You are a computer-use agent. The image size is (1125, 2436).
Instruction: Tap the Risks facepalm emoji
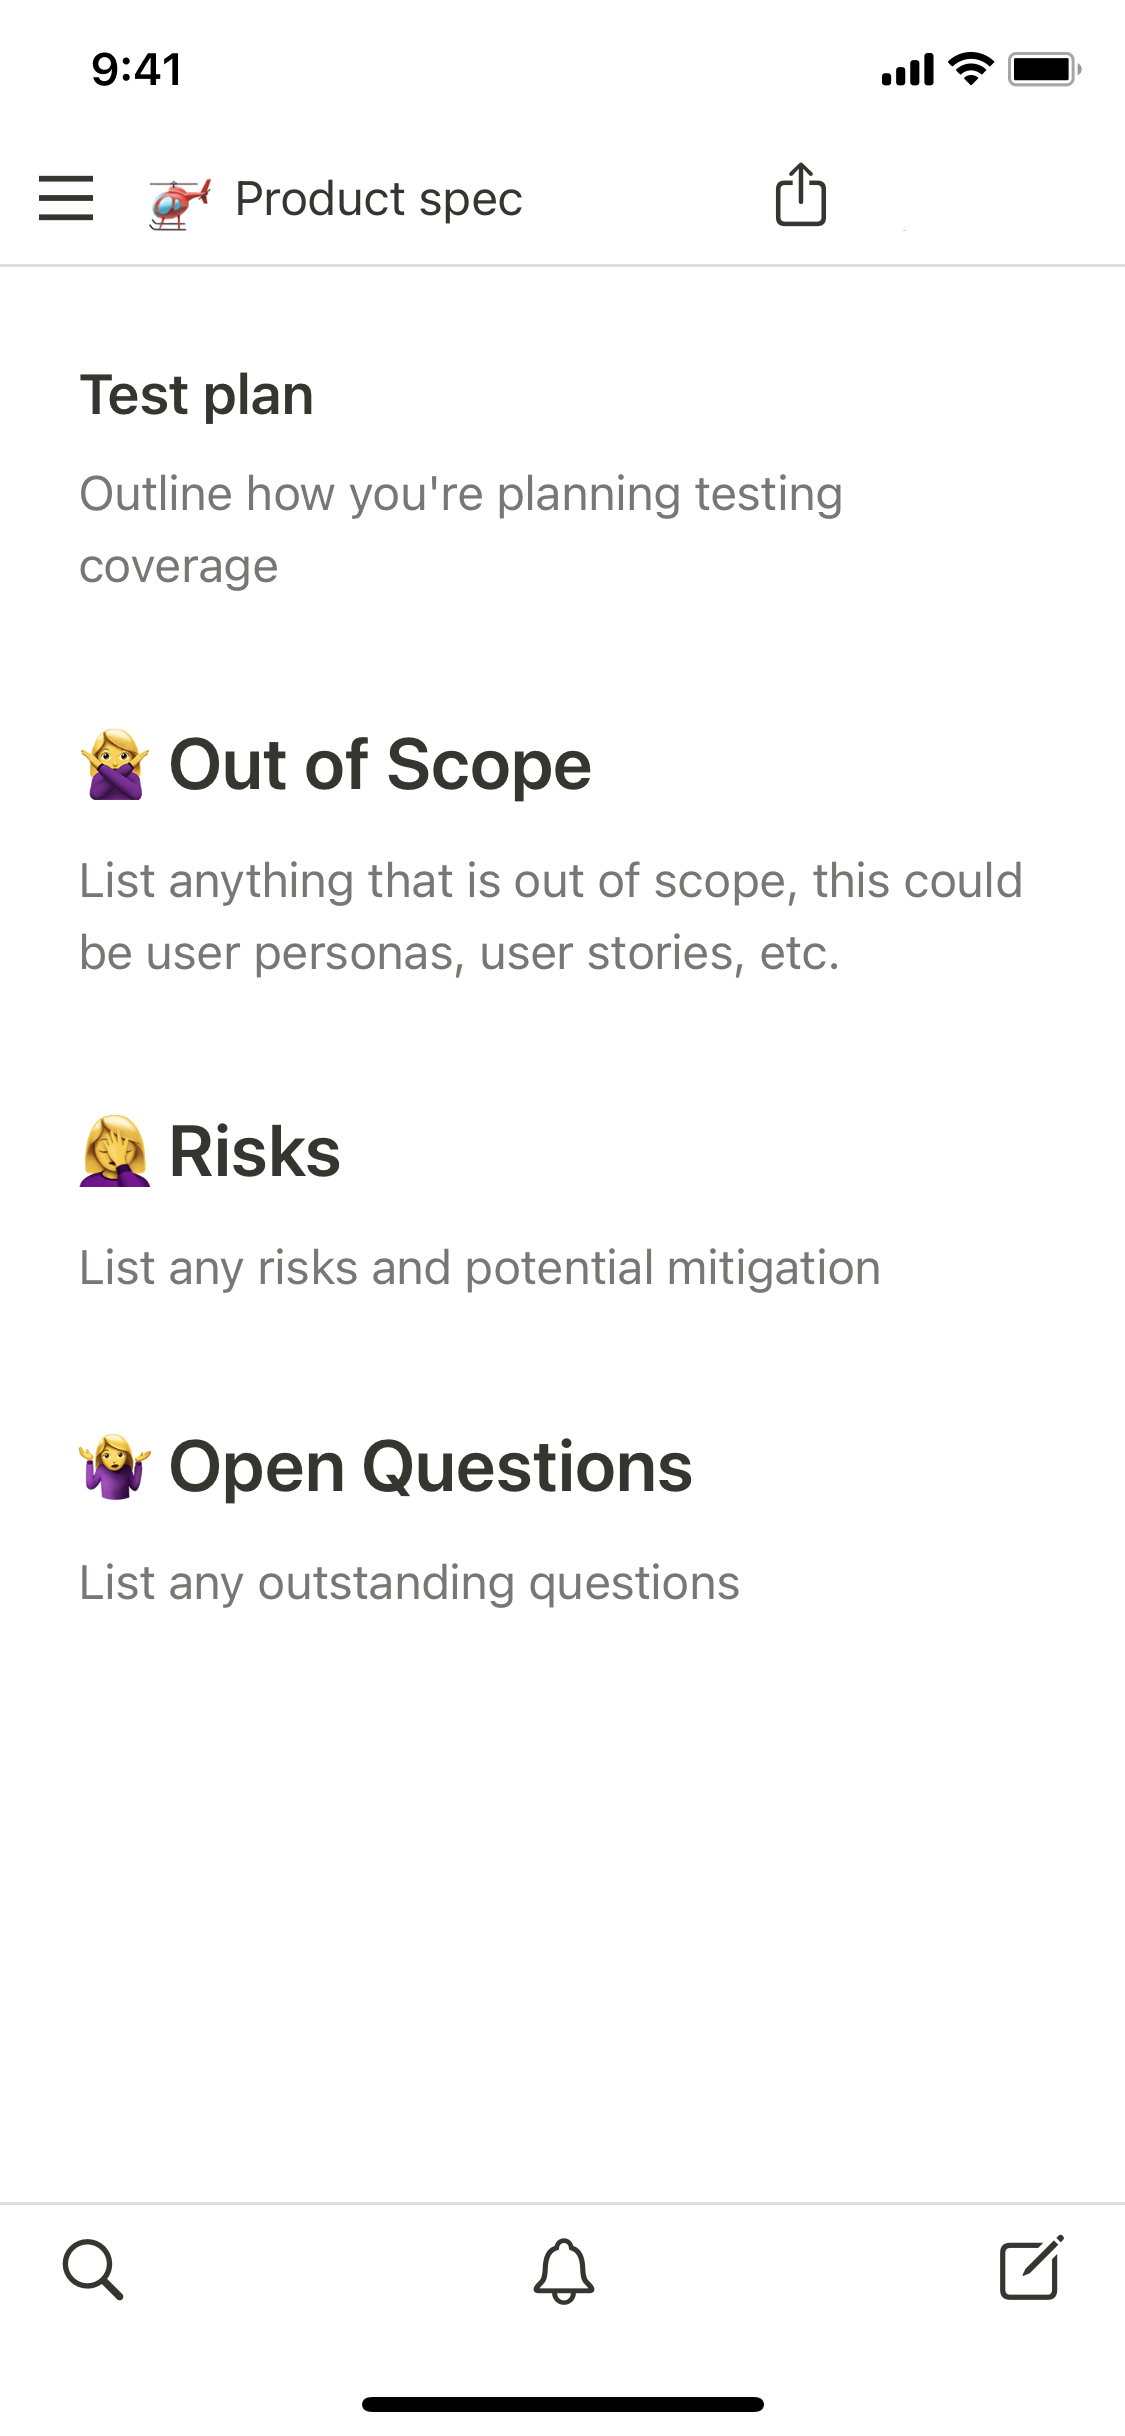(x=115, y=1151)
